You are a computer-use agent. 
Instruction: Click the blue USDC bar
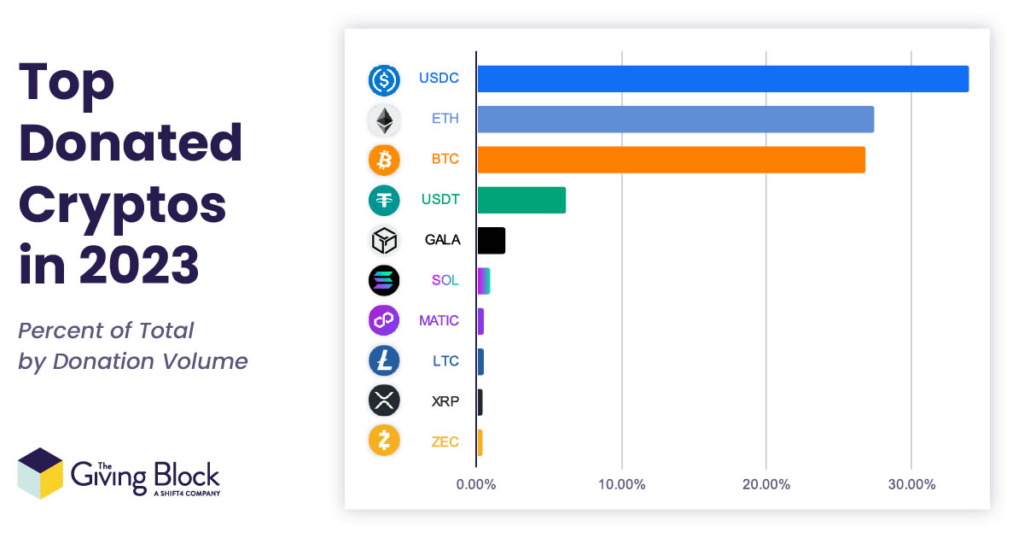(723, 78)
